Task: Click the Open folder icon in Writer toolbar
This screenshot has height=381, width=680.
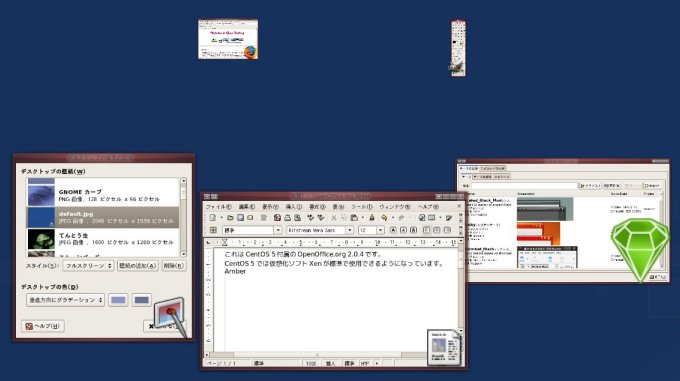Action: tap(230, 218)
